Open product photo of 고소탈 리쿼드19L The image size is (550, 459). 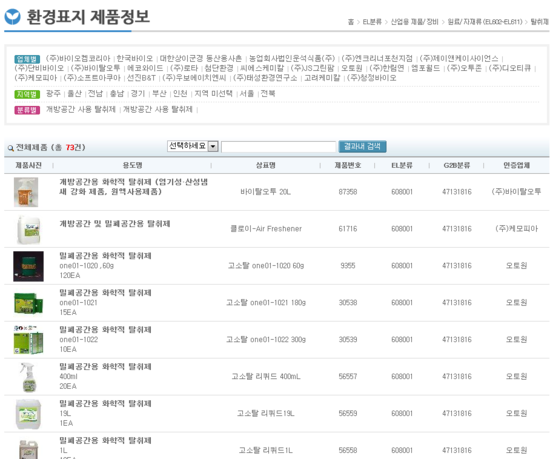(x=28, y=414)
